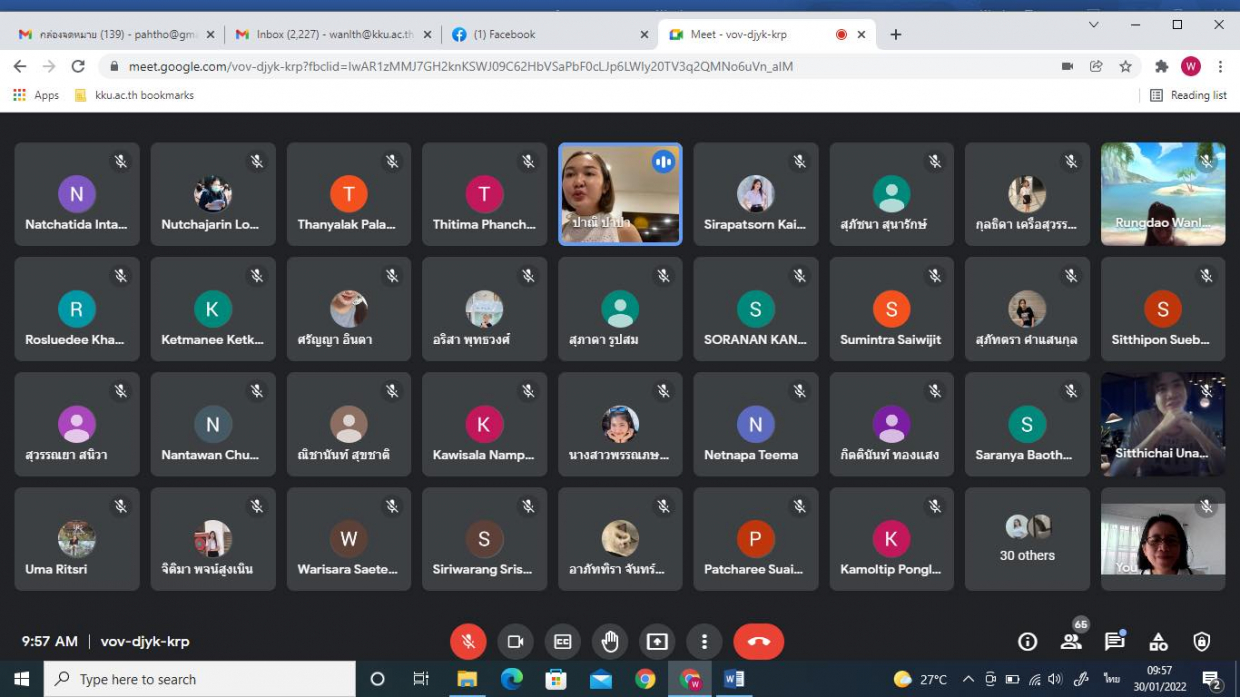1240x697 pixels.
Task: Open Chrome tab search chevron
Action: coord(1093,25)
